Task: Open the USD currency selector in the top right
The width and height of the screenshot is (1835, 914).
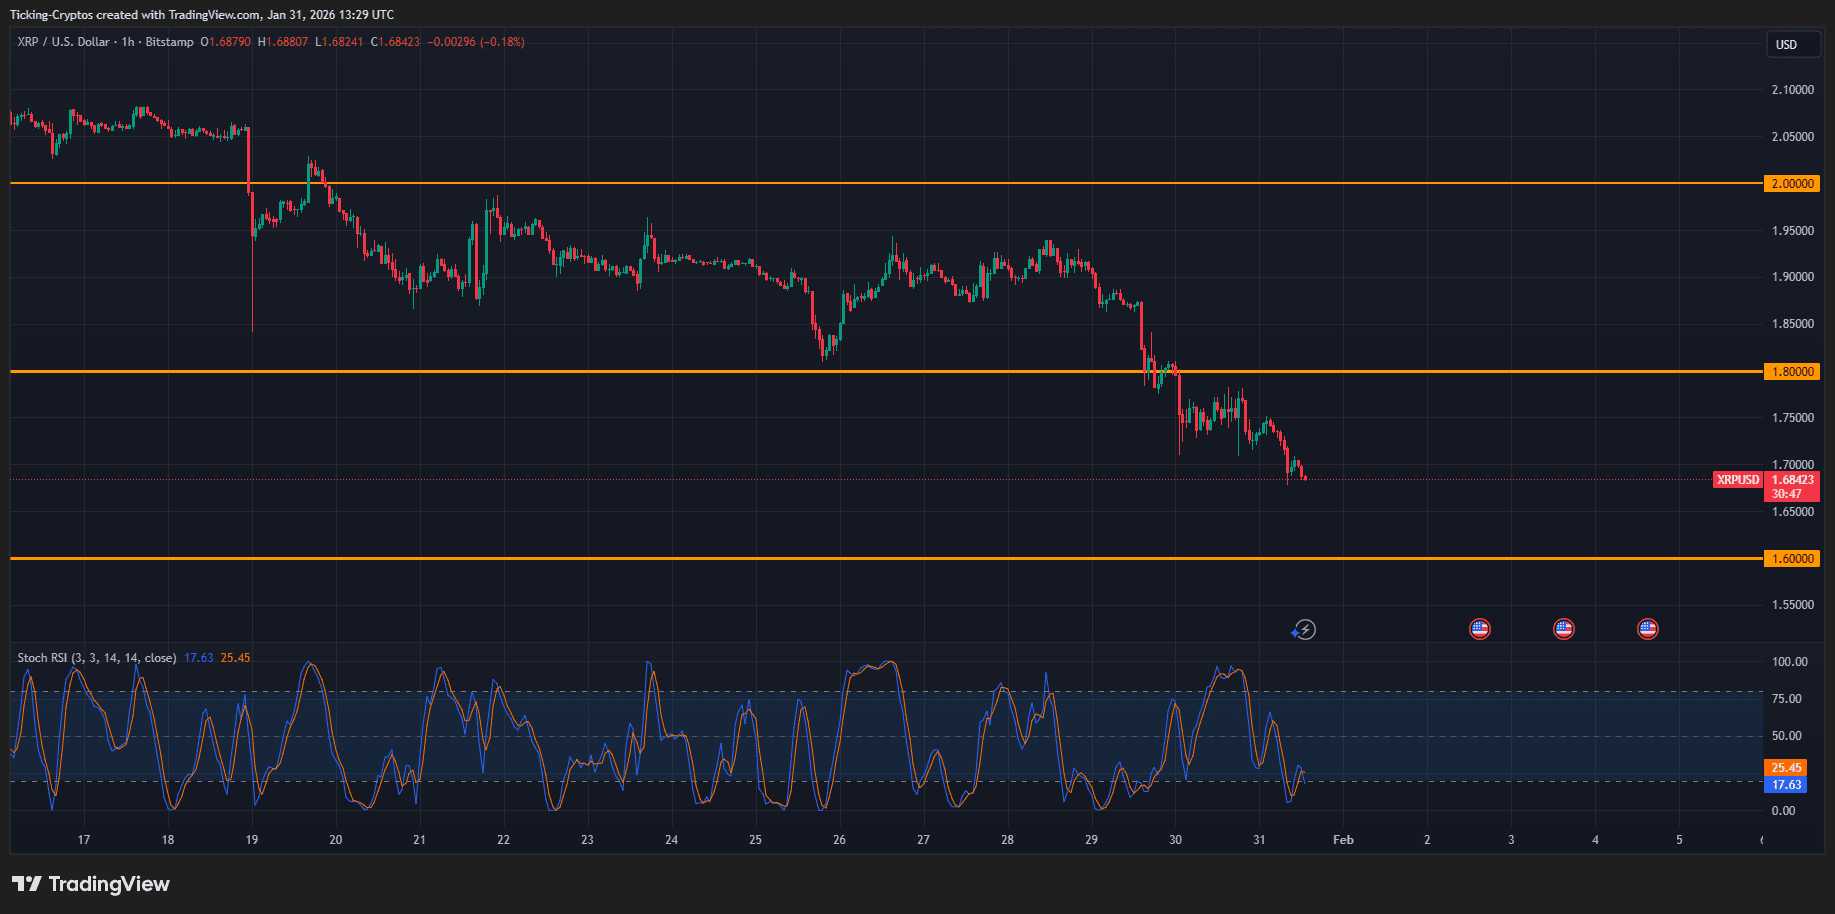Action: [1793, 44]
